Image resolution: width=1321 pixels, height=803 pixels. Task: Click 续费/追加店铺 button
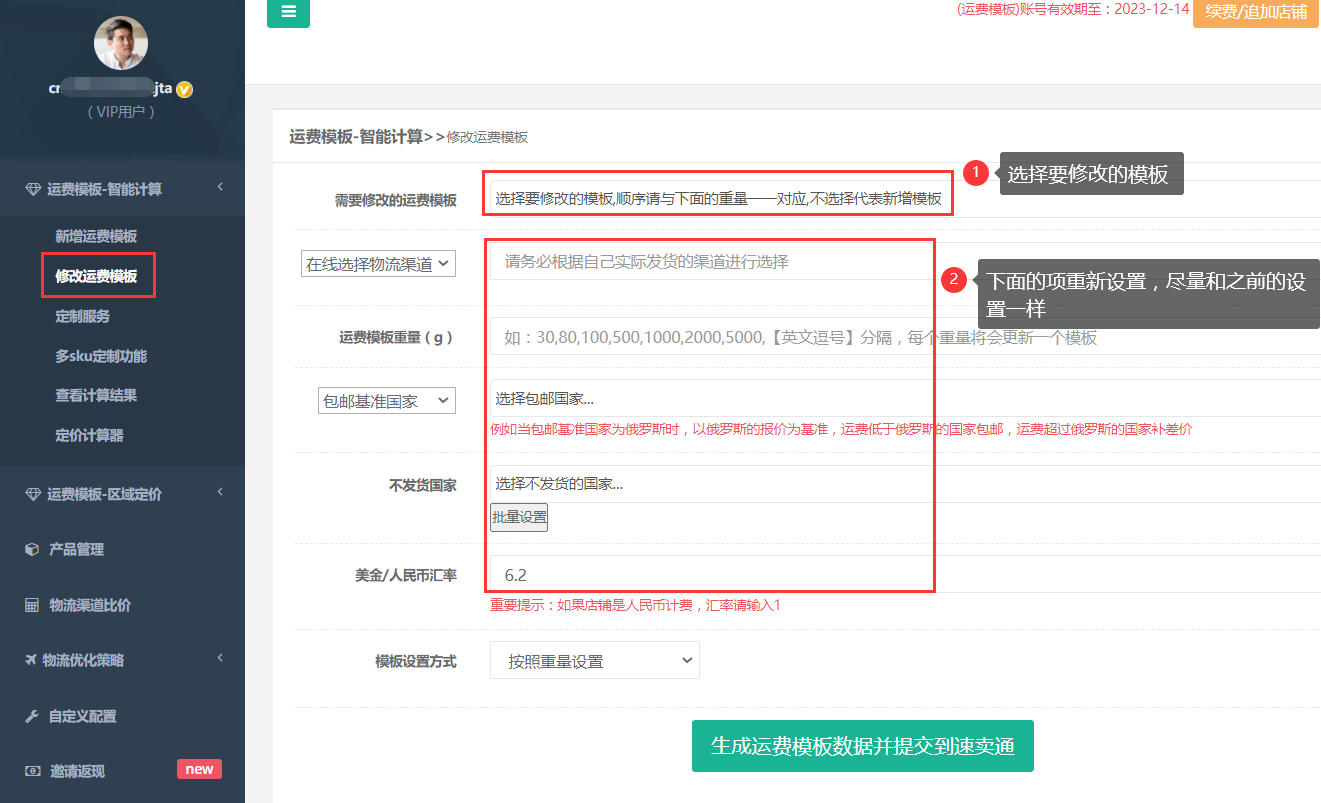(1256, 12)
